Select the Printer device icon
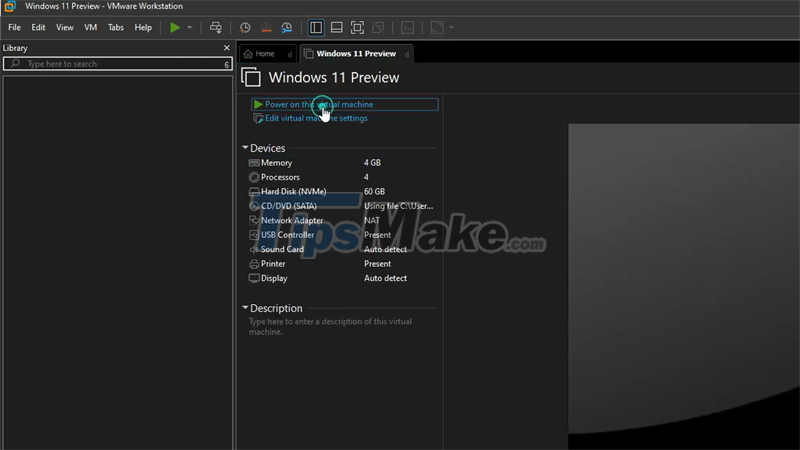This screenshot has height=450, width=800. (254, 264)
